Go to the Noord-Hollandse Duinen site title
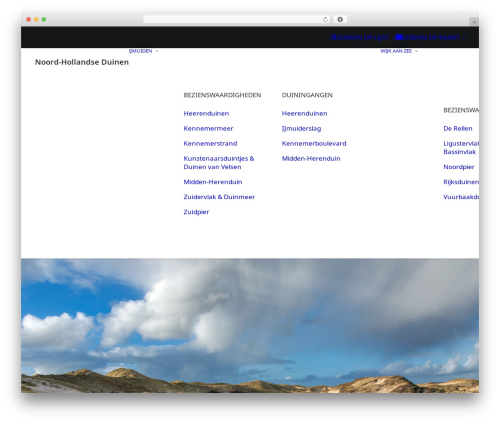Image resolution: width=500 pixels, height=423 pixels. coord(82,62)
